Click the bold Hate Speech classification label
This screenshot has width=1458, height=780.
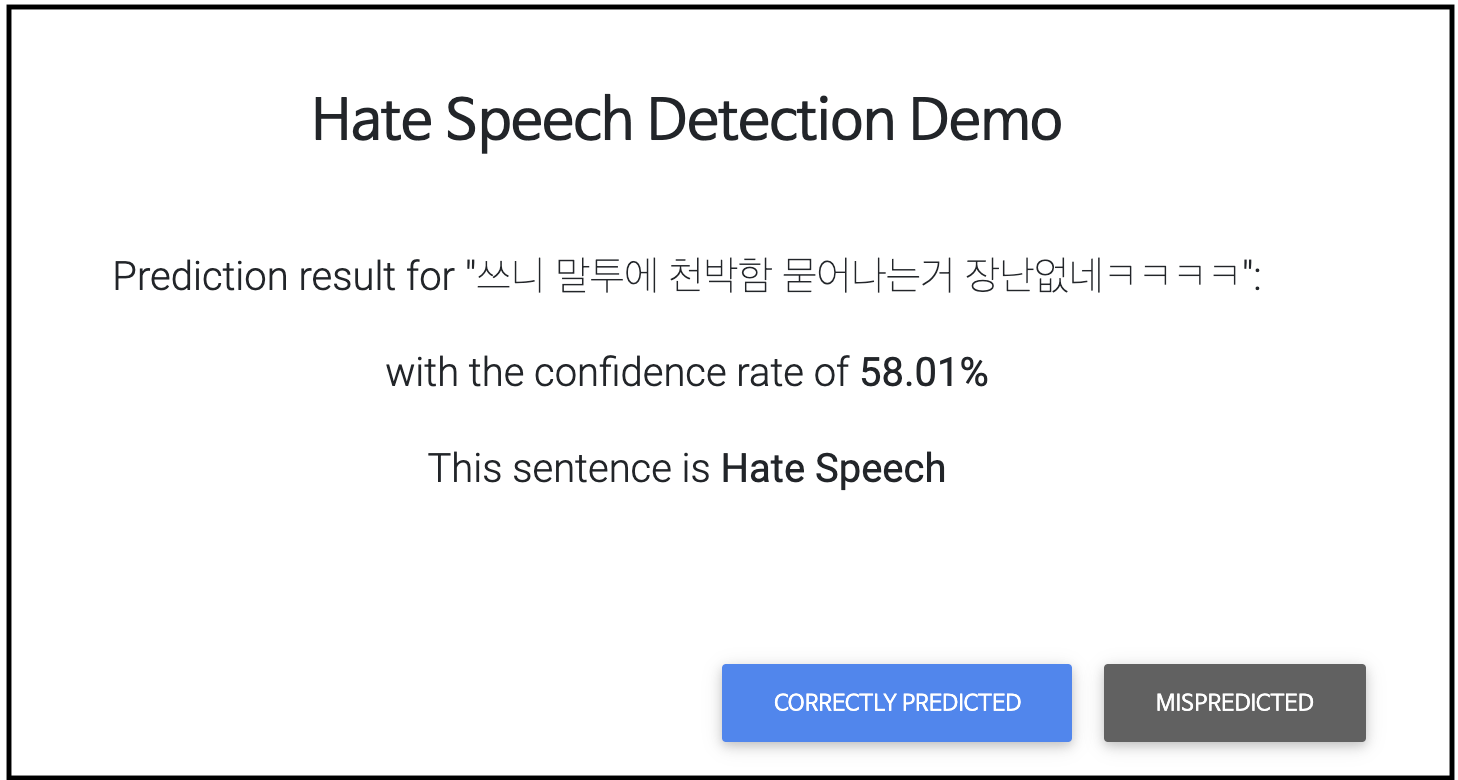833,469
